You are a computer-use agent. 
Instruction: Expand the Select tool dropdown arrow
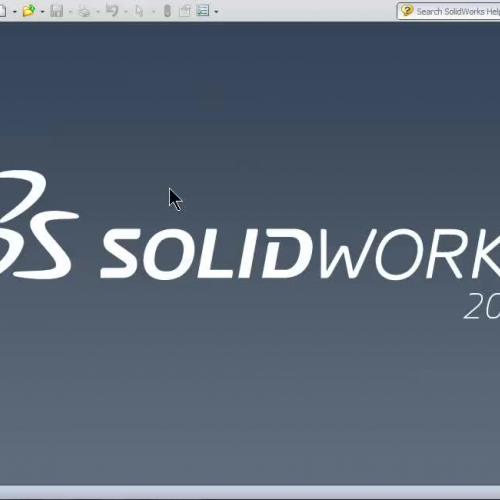tap(153, 12)
